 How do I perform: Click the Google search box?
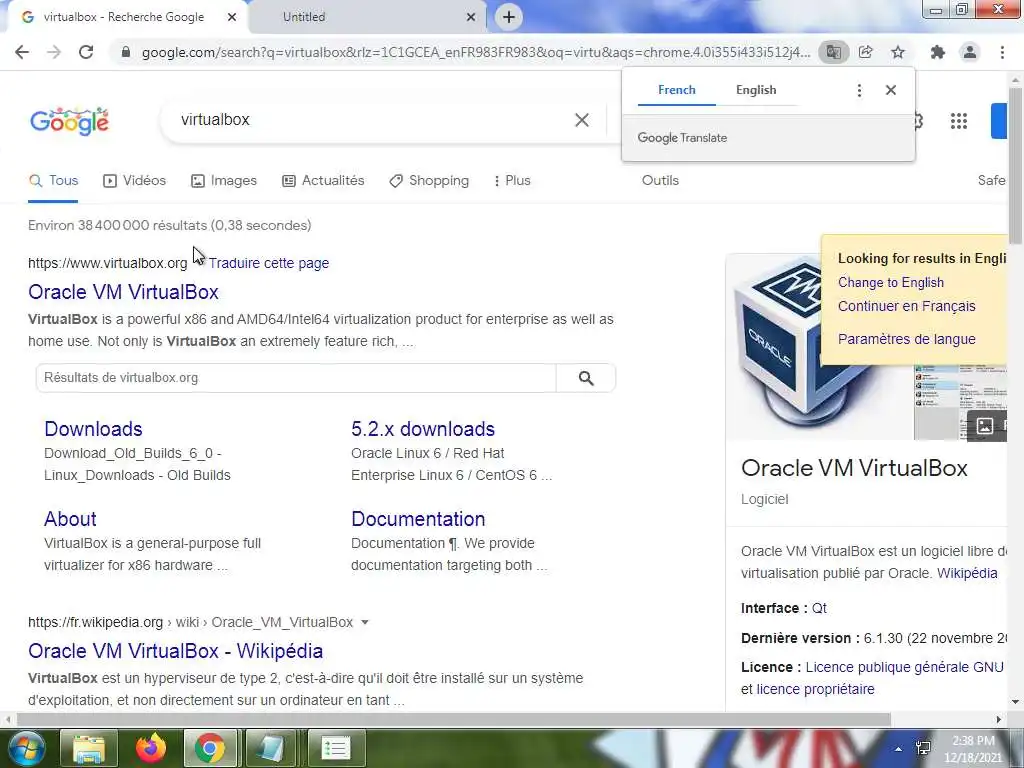point(372,120)
